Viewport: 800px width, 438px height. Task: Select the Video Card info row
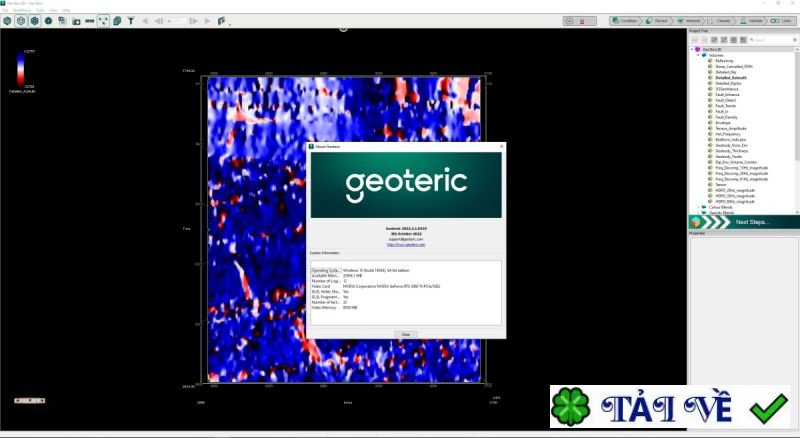pos(406,286)
